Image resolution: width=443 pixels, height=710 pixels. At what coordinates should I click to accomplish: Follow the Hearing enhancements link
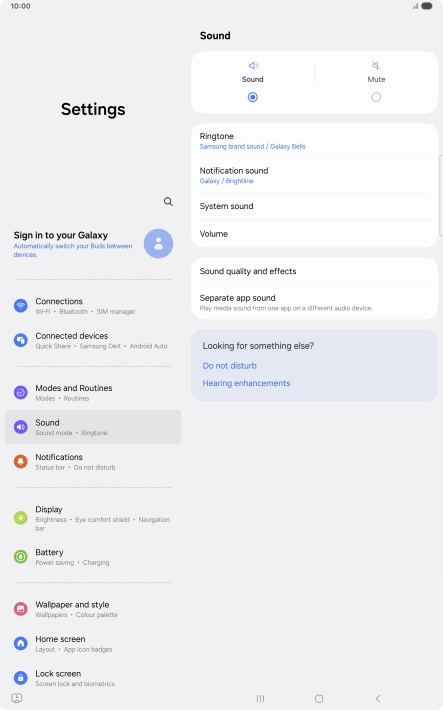click(246, 383)
